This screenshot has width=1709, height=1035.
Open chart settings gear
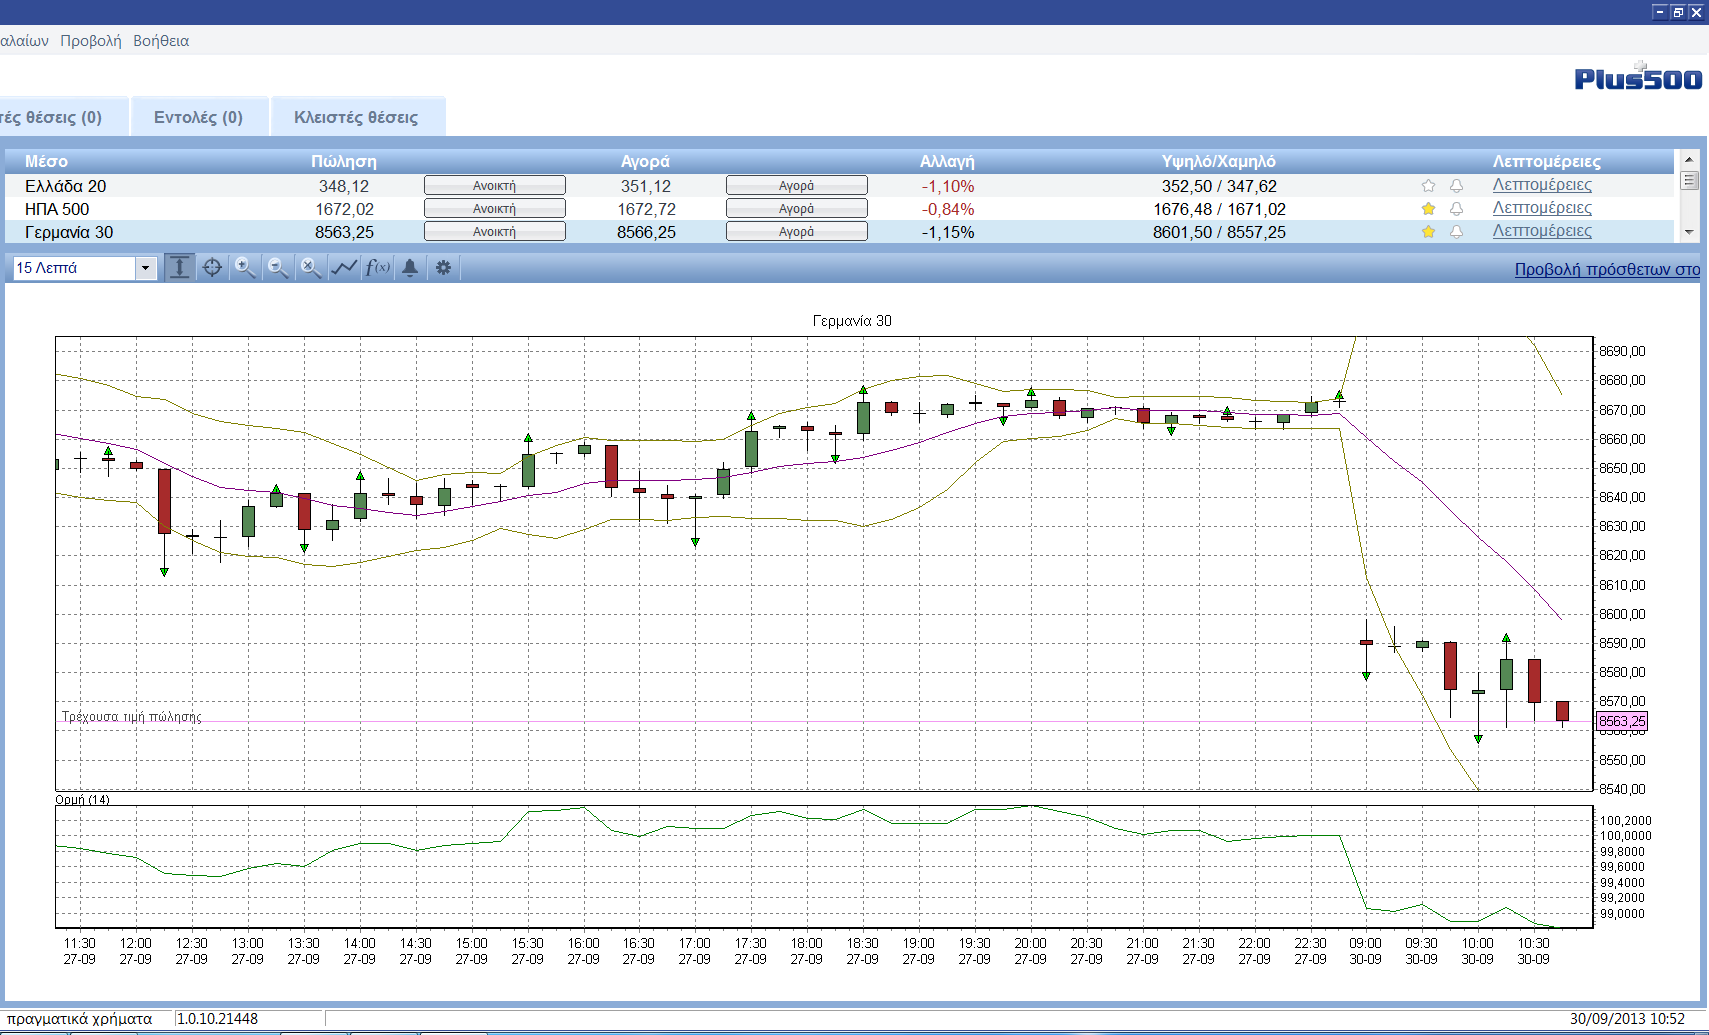point(443,268)
